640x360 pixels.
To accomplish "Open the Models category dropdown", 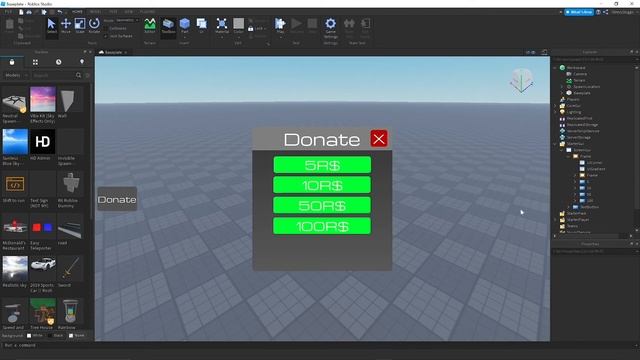I will (16, 76).
